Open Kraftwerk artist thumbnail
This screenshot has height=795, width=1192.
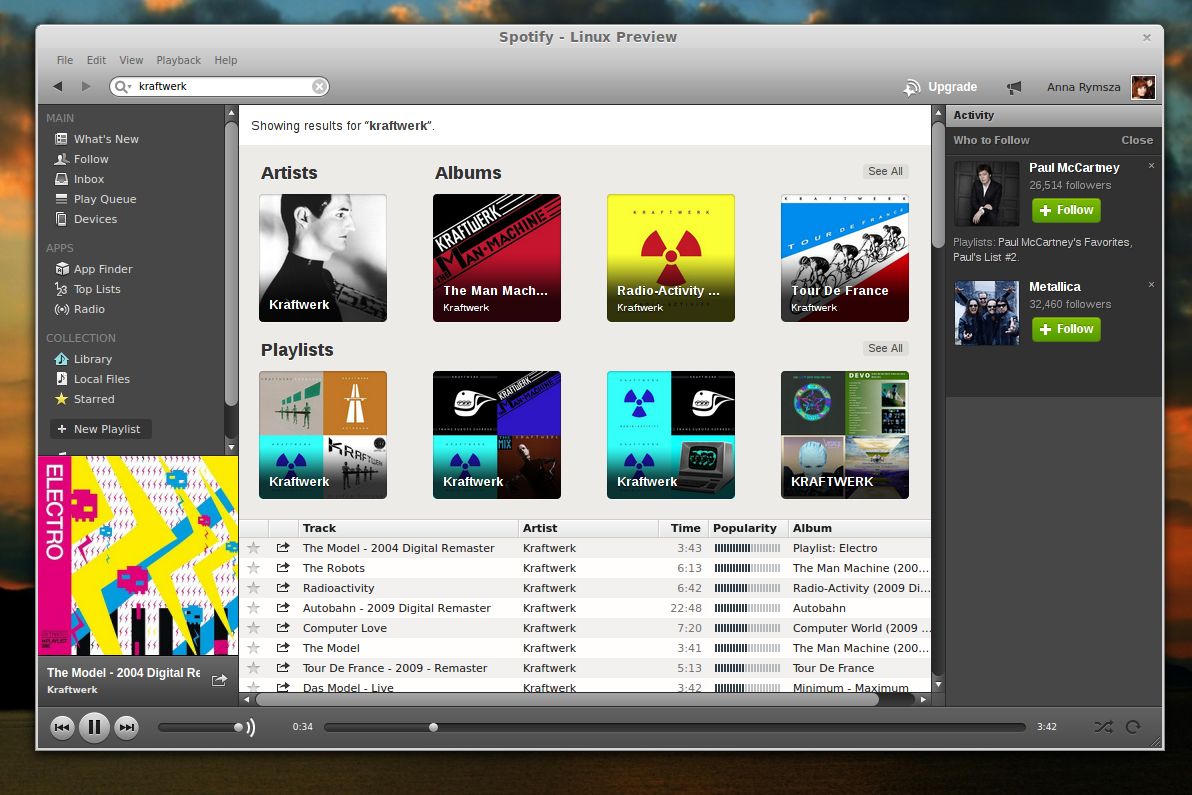pyautogui.click(x=323, y=258)
